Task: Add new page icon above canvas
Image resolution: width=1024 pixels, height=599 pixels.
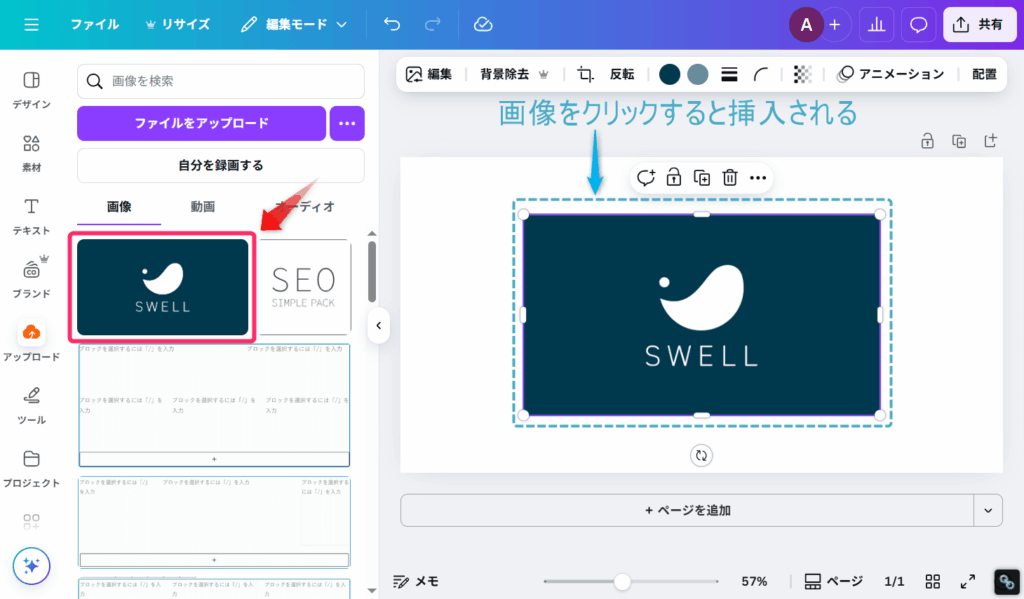Action: point(991,141)
